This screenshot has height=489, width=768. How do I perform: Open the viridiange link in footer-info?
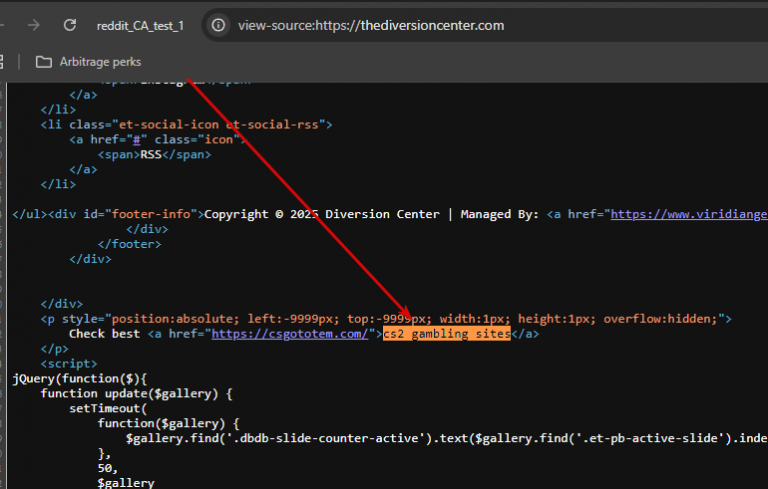[689, 214]
